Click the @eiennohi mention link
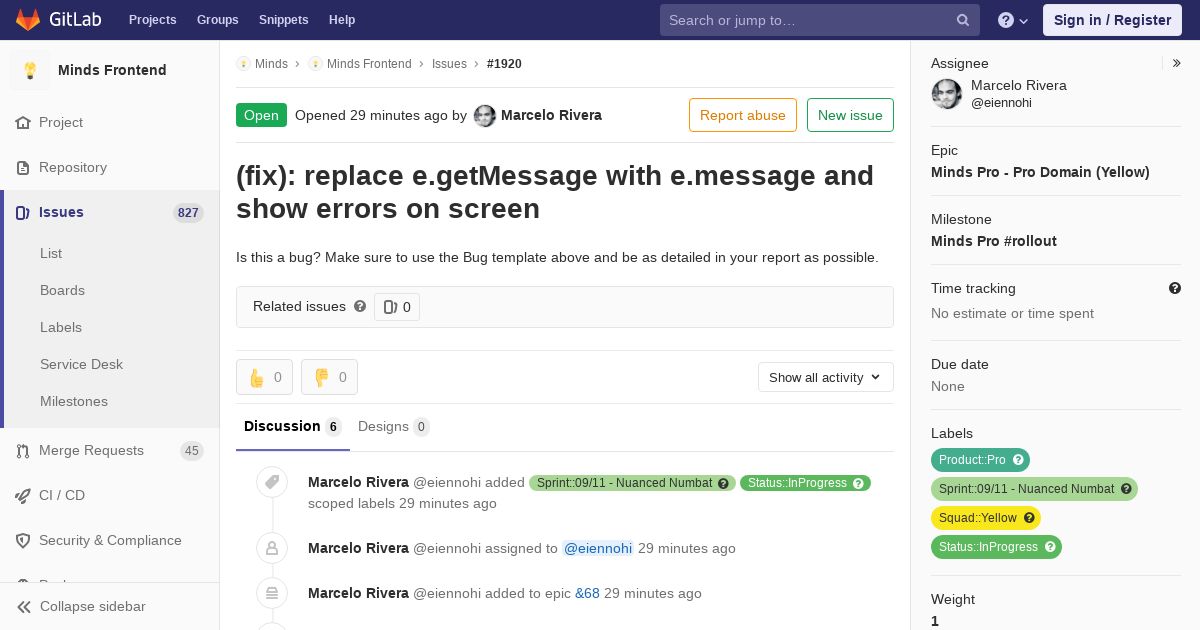1200x630 pixels. [598, 548]
